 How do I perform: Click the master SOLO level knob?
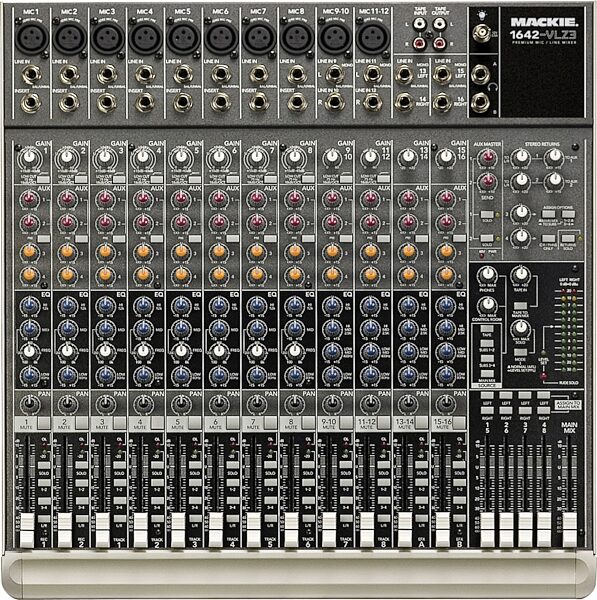click(520, 328)
